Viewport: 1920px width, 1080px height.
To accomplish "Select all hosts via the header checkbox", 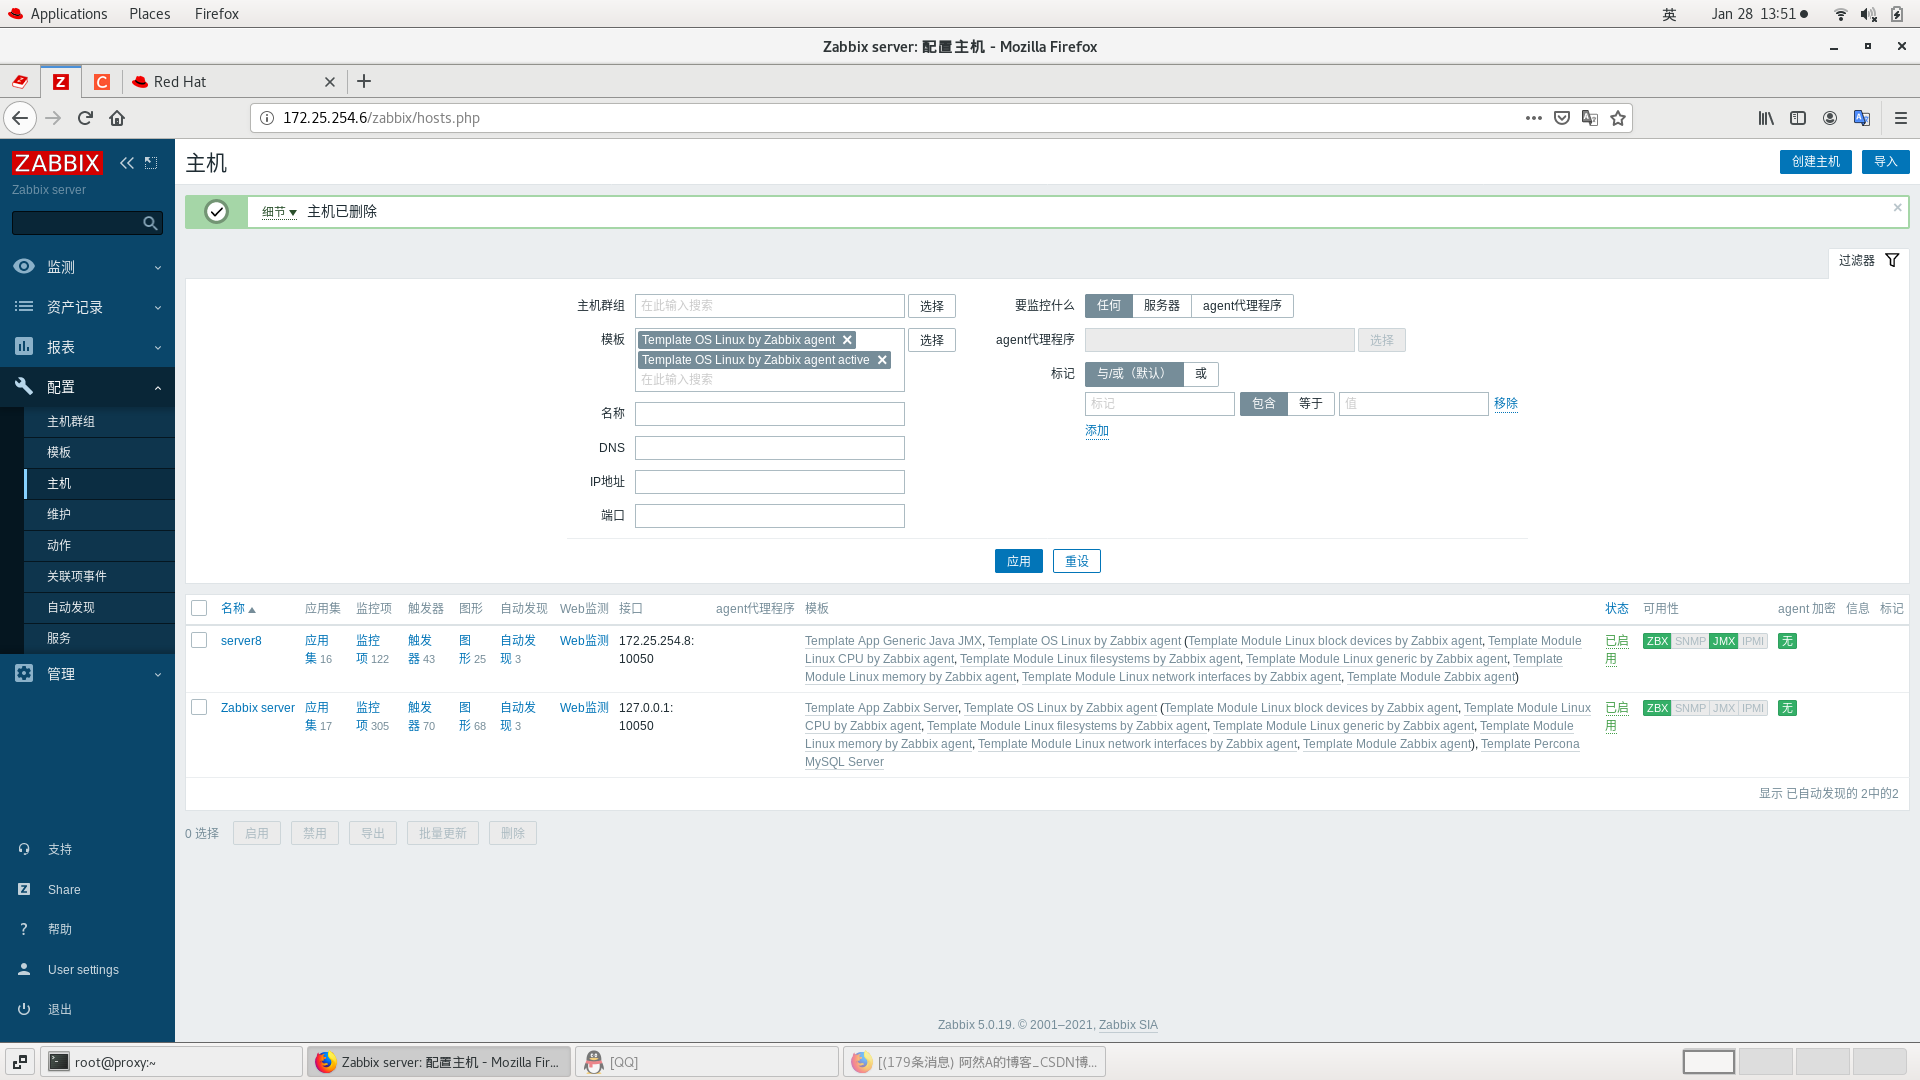I will pos(198,608).
